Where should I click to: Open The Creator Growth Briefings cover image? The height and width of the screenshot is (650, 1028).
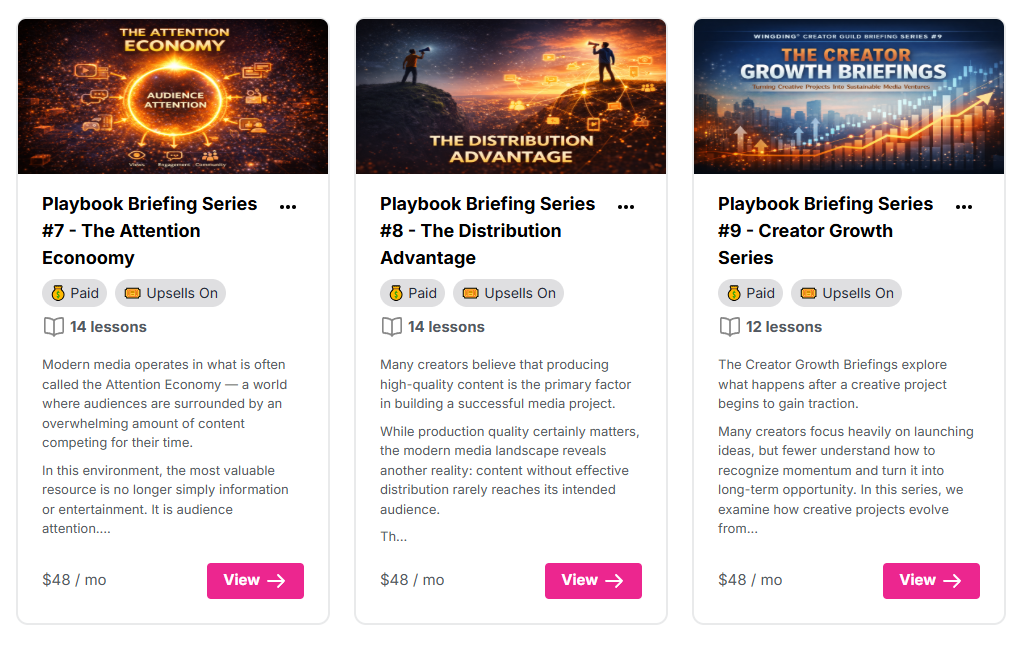pyautogui.click(x=849, y=96)
